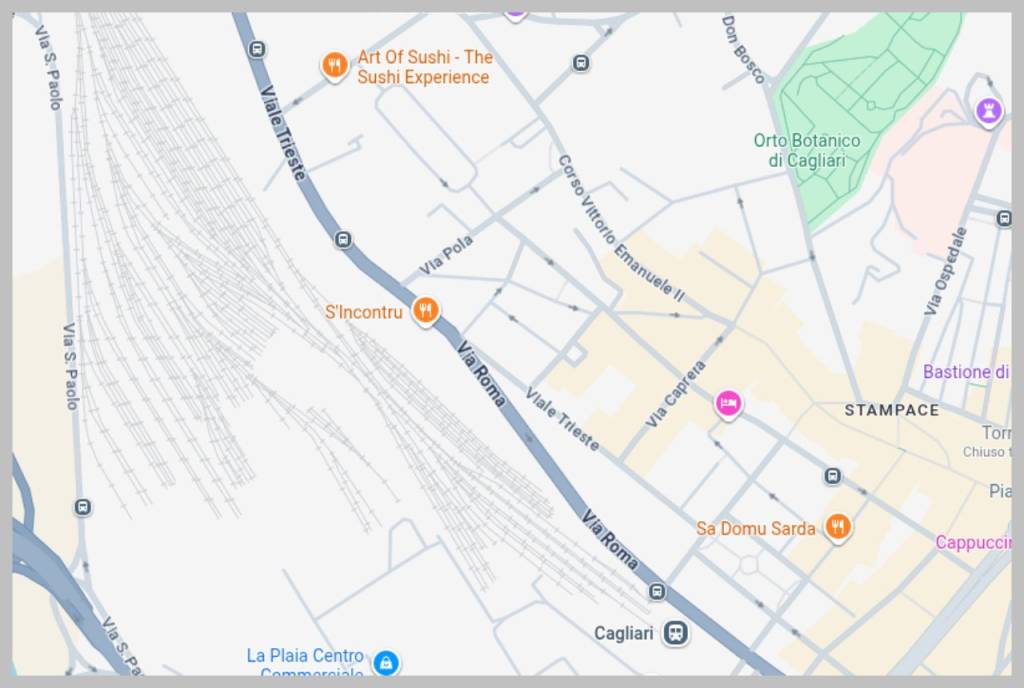The height and width of the screenshot is (688, 1024).
Task: Click bus stop on Viale Trieste near Via Pola
Action: (x=343, y=240)
